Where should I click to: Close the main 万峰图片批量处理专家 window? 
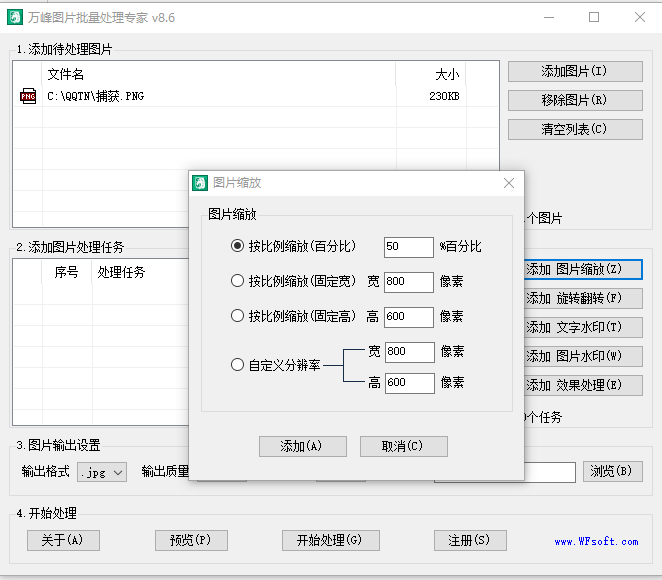pos(640,18)
